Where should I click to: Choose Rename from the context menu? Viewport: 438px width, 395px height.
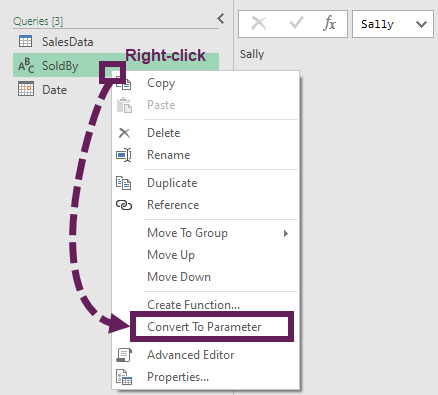(x=205, y=155)
